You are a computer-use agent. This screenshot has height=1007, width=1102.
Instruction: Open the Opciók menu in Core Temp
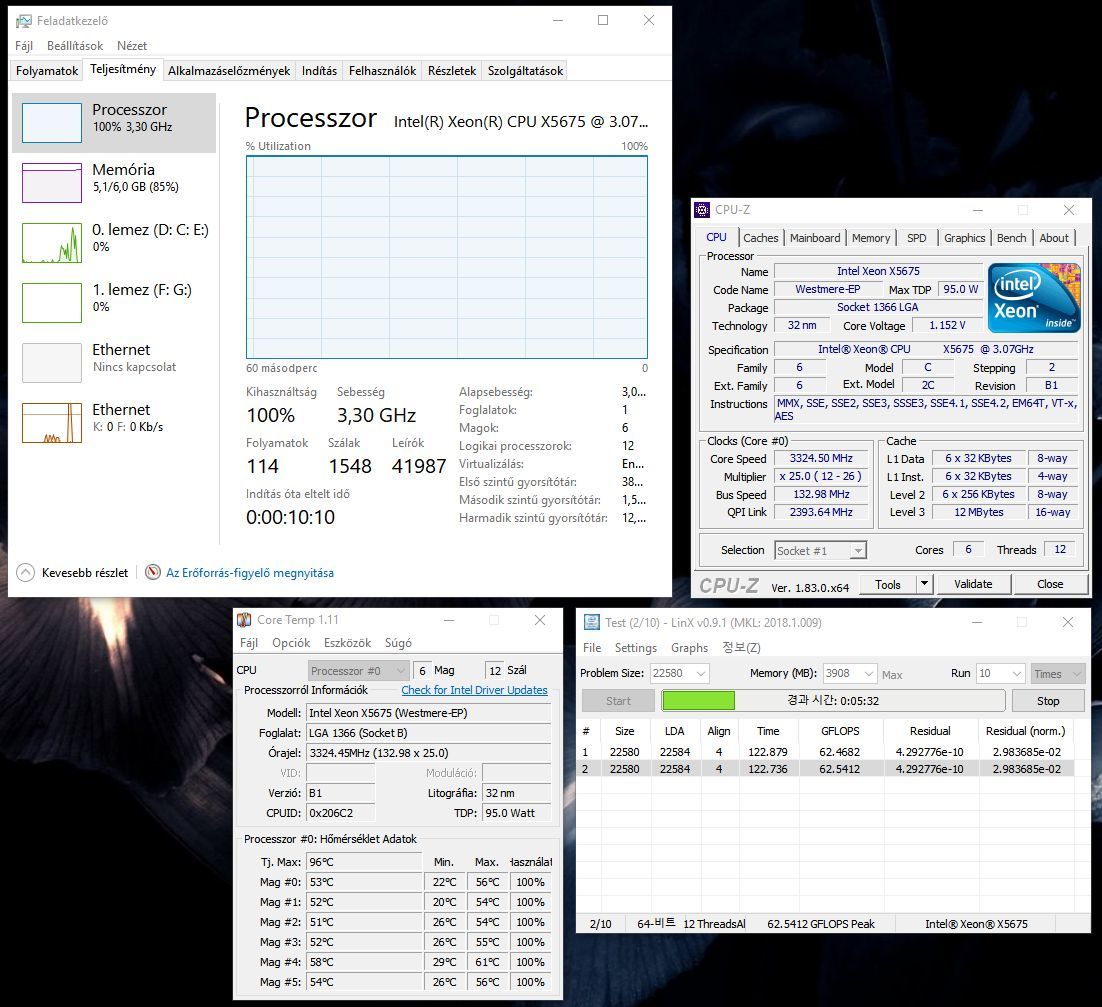(x=291, y=643)
